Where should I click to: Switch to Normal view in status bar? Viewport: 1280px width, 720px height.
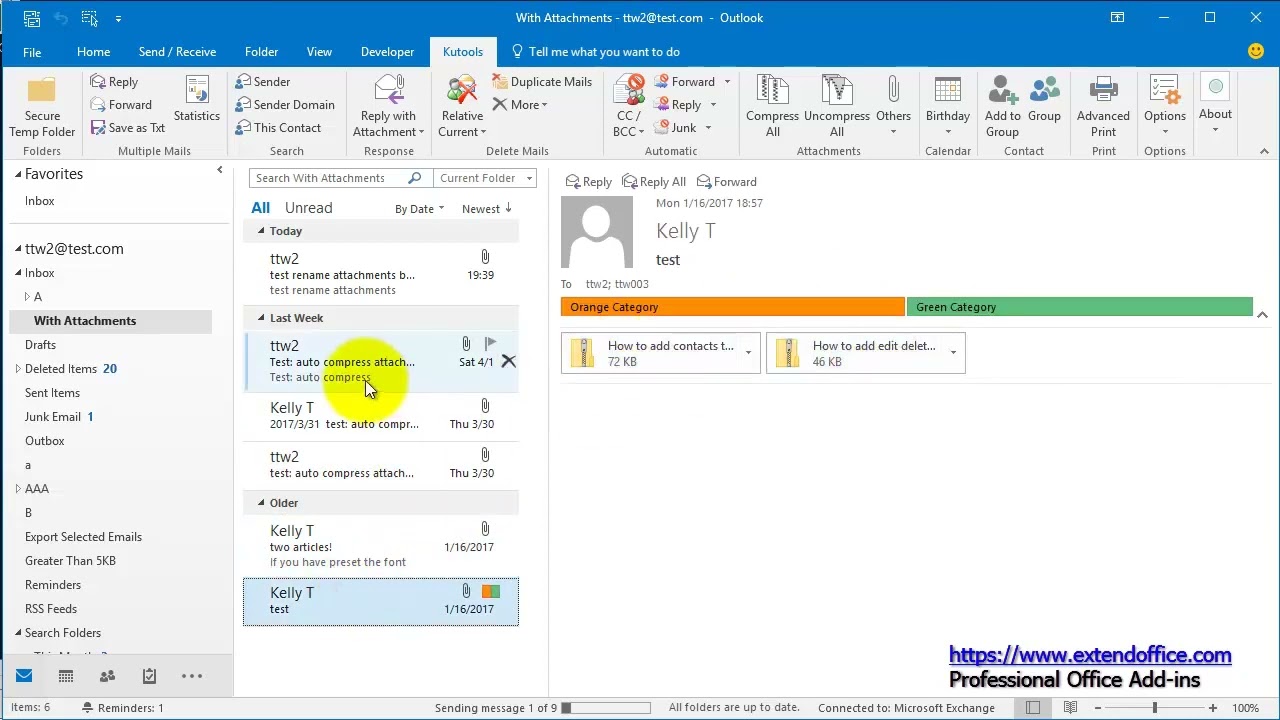click(x=1033, y=708)
